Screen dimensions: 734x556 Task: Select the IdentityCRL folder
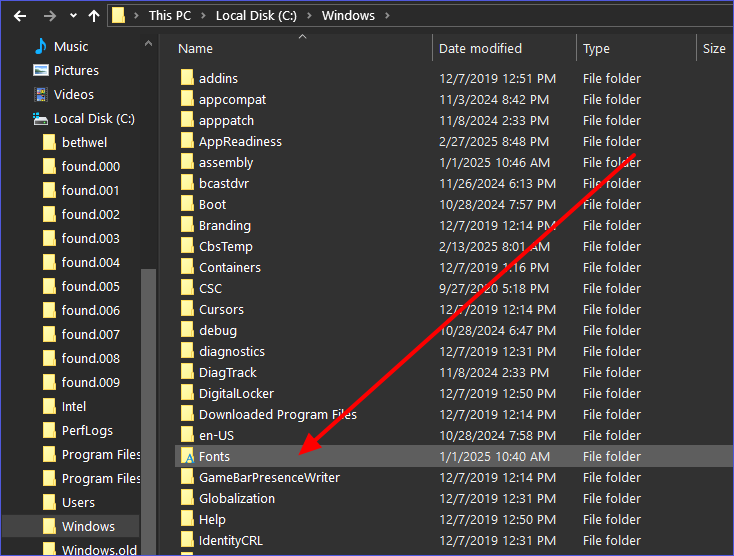[x=231, y=541]
